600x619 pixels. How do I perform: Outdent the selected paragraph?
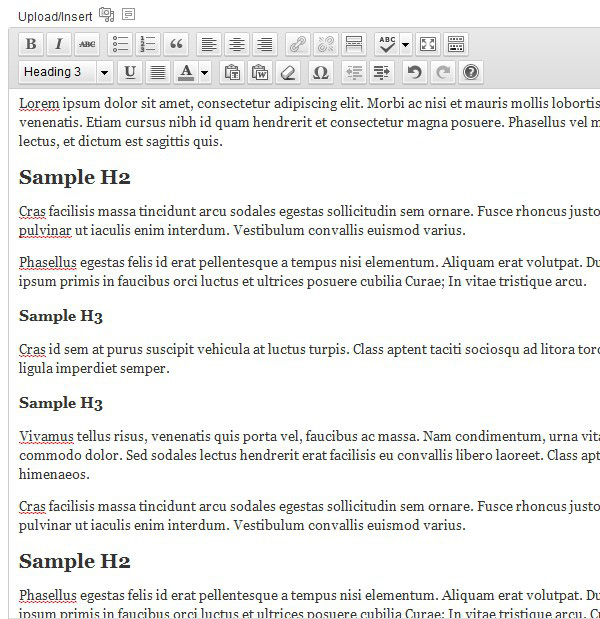point(354,72)
